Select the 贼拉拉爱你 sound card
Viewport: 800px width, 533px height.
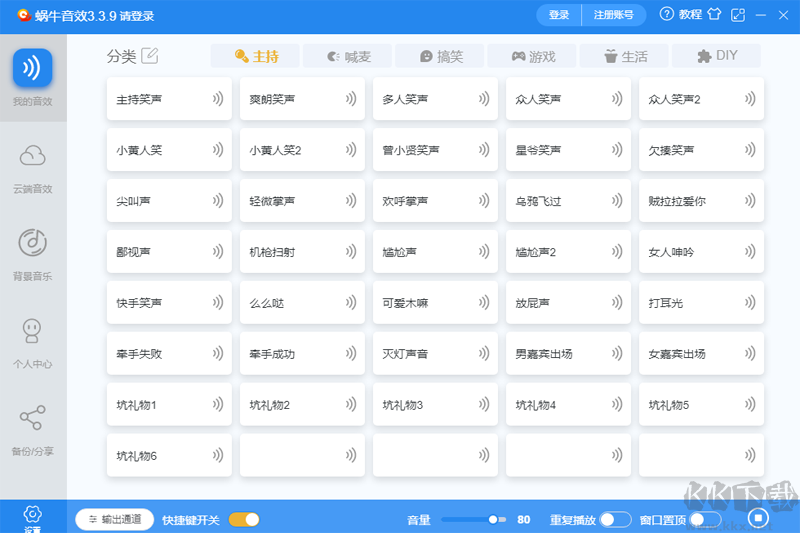pyautogui.click(x=702, y=201)
